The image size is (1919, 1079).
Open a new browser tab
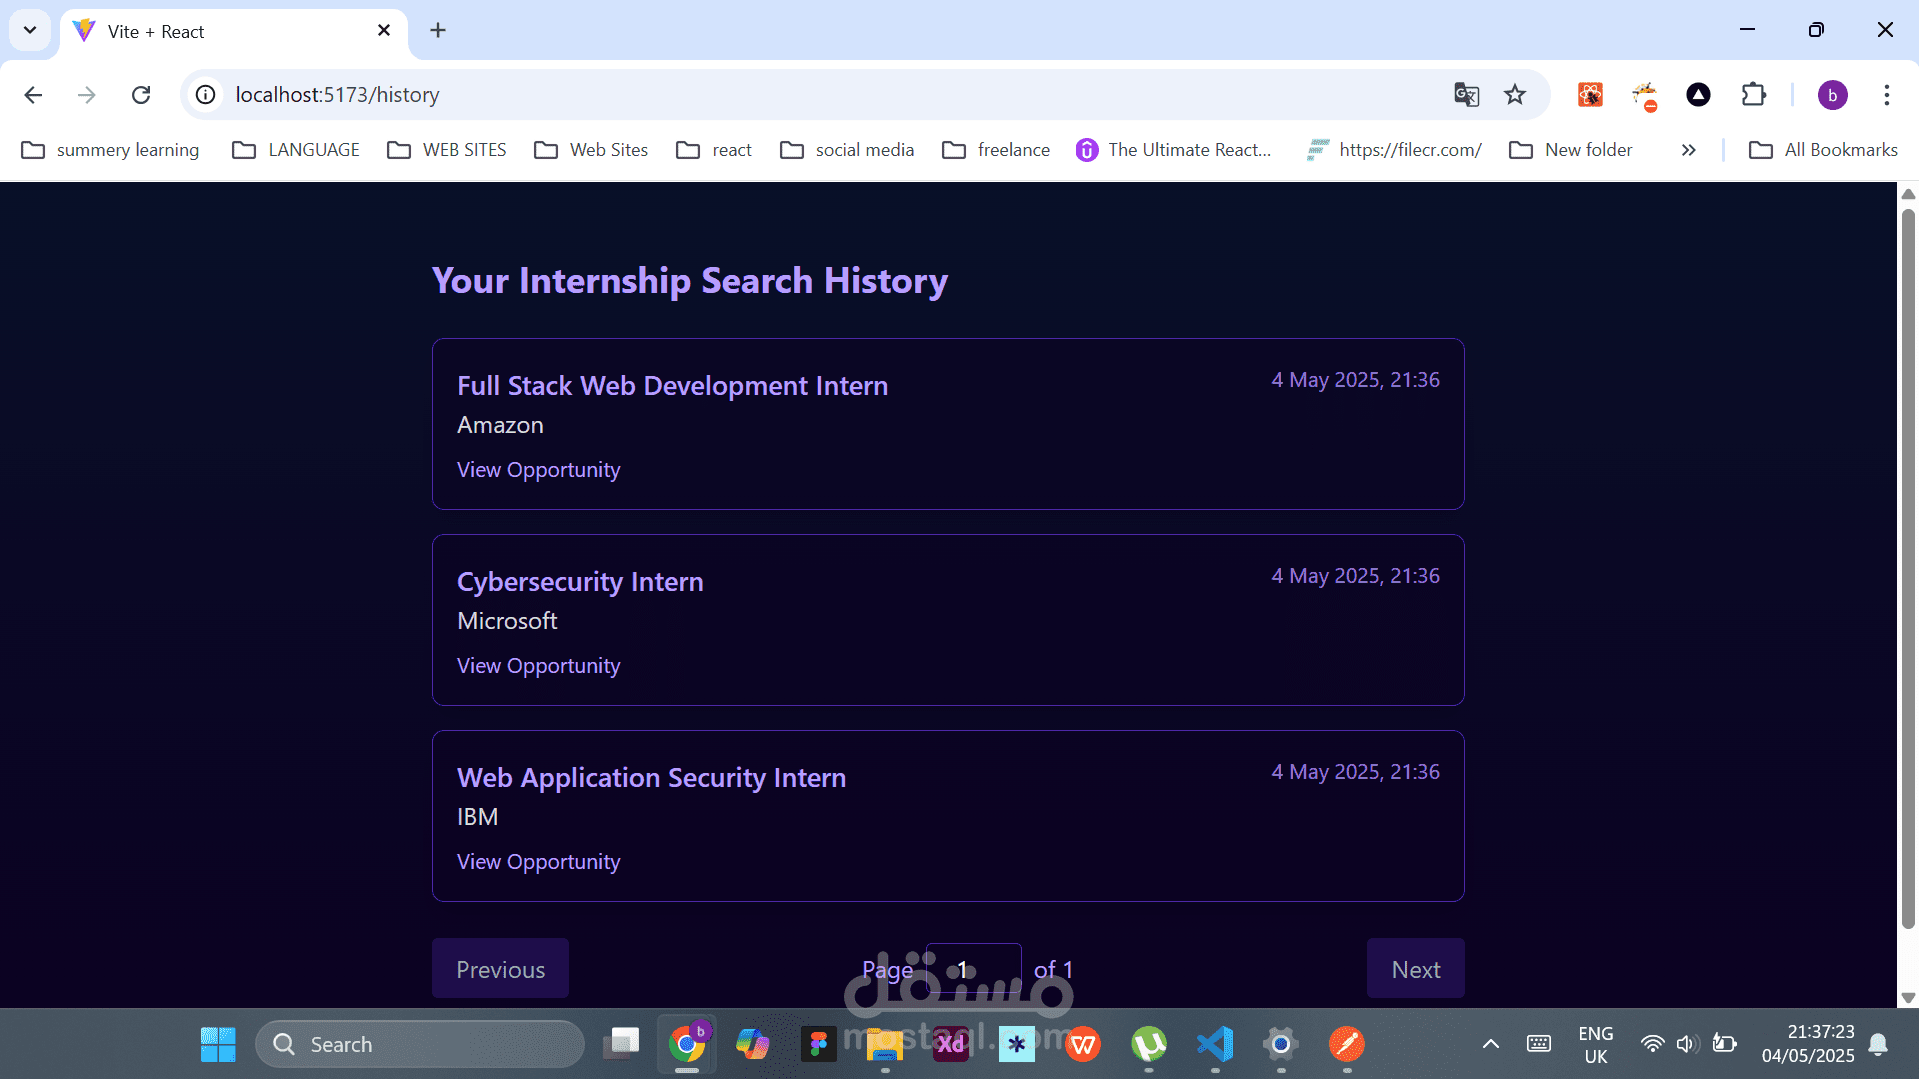coord(438,31)
